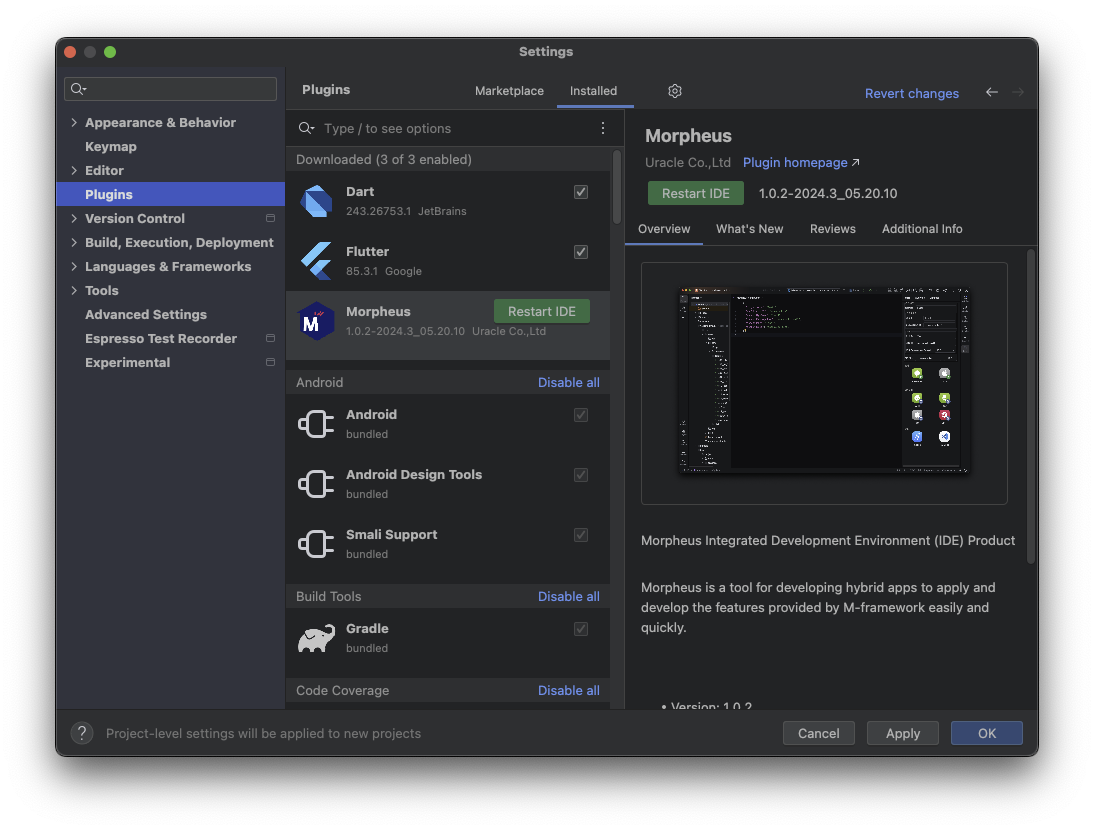Expand the Appearance & Behavior section

click(x=74, y=122)
